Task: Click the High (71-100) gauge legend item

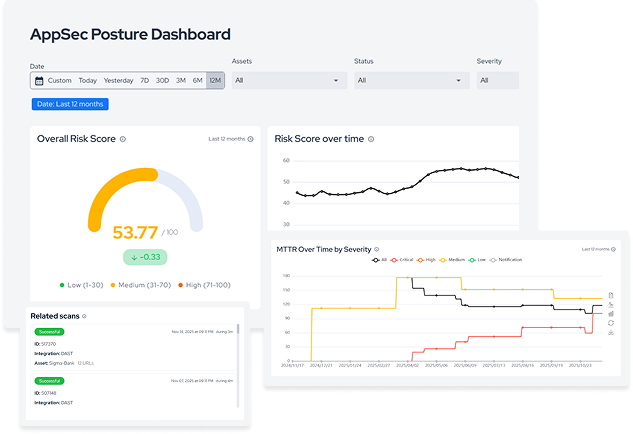Action: point(204,285)
